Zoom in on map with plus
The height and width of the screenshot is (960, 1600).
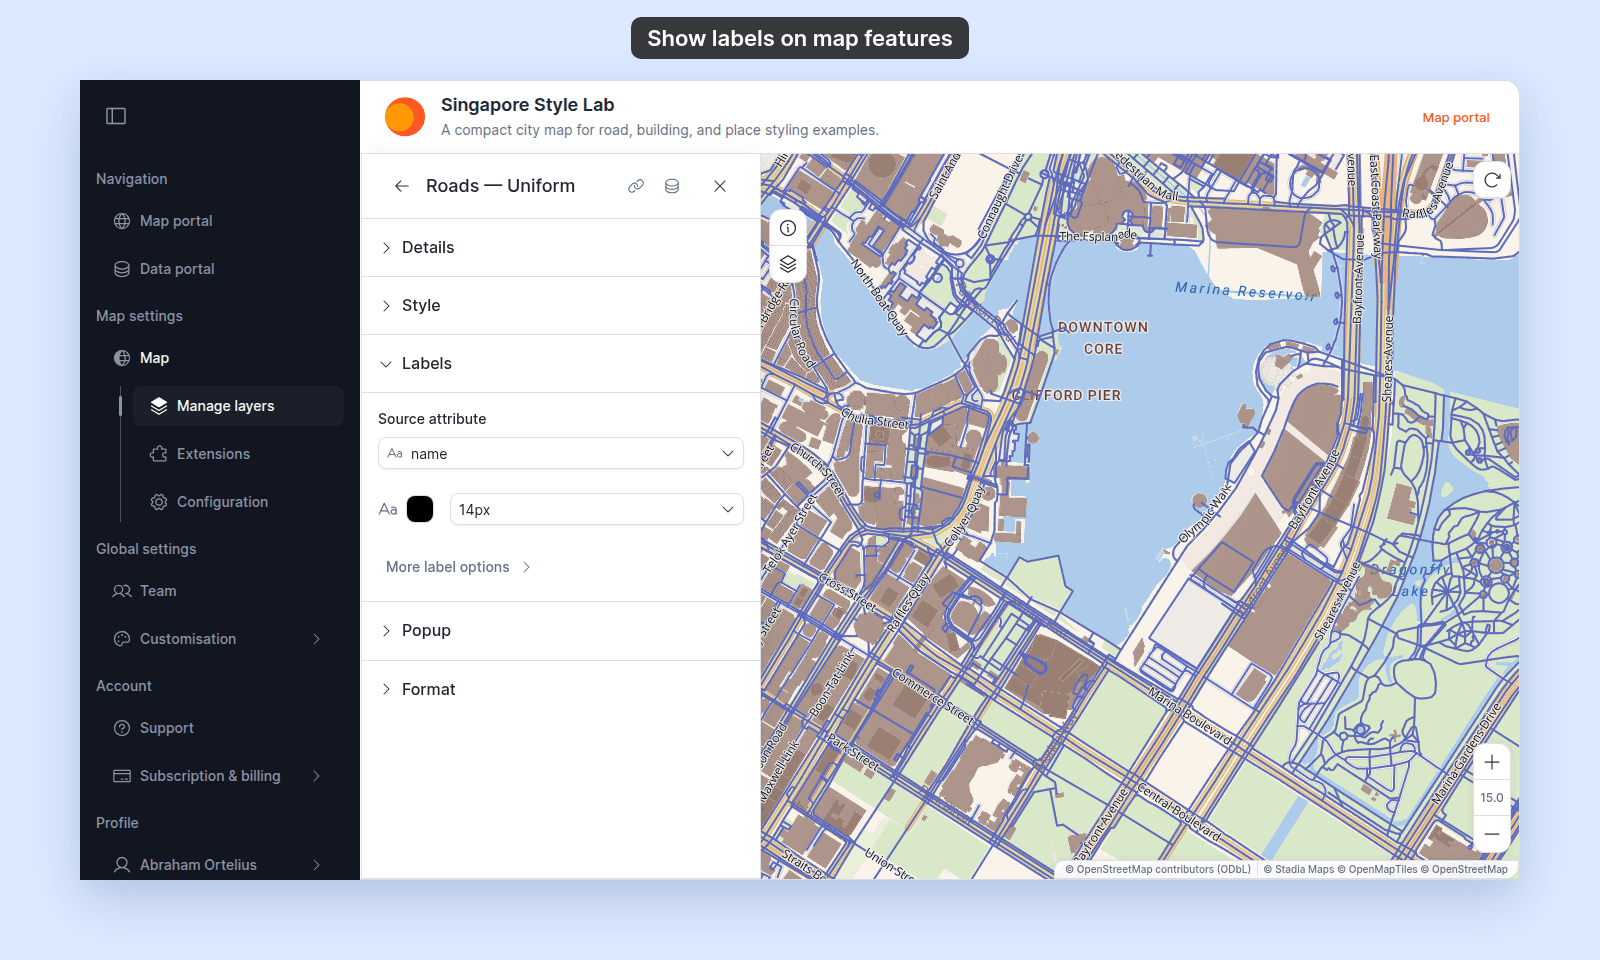point(1492,762)
